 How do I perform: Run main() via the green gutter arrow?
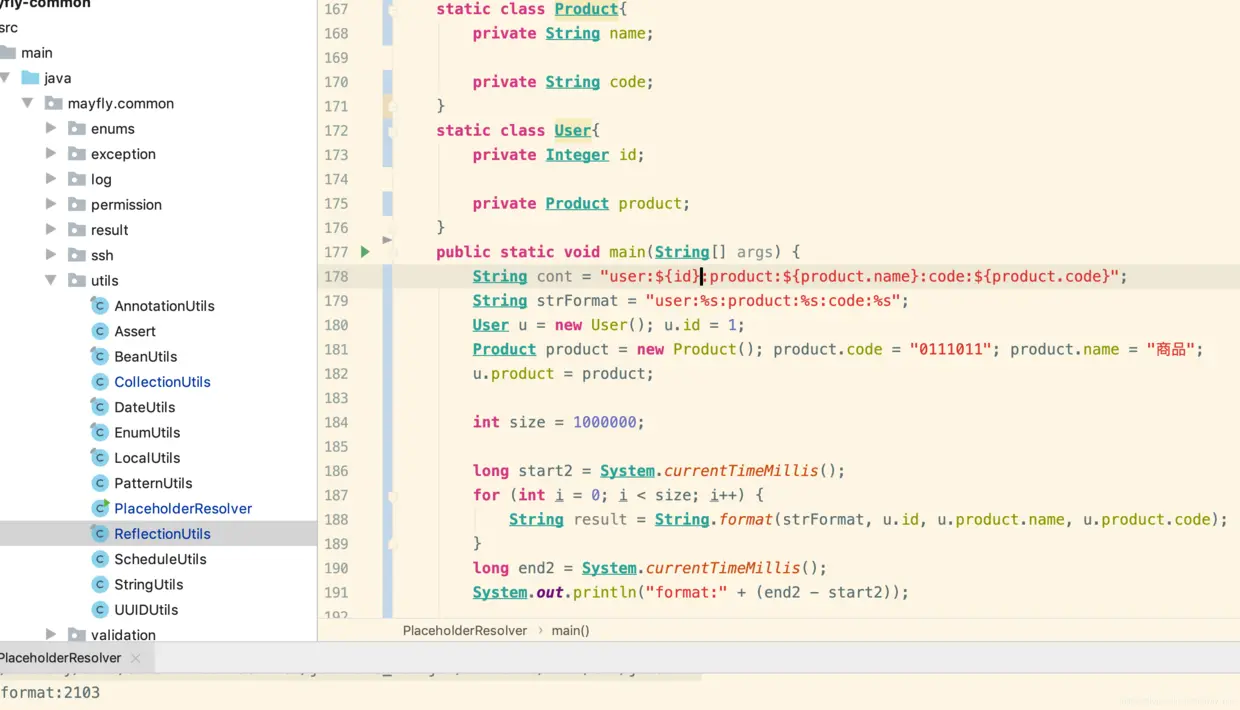click(x=365, y=251)
